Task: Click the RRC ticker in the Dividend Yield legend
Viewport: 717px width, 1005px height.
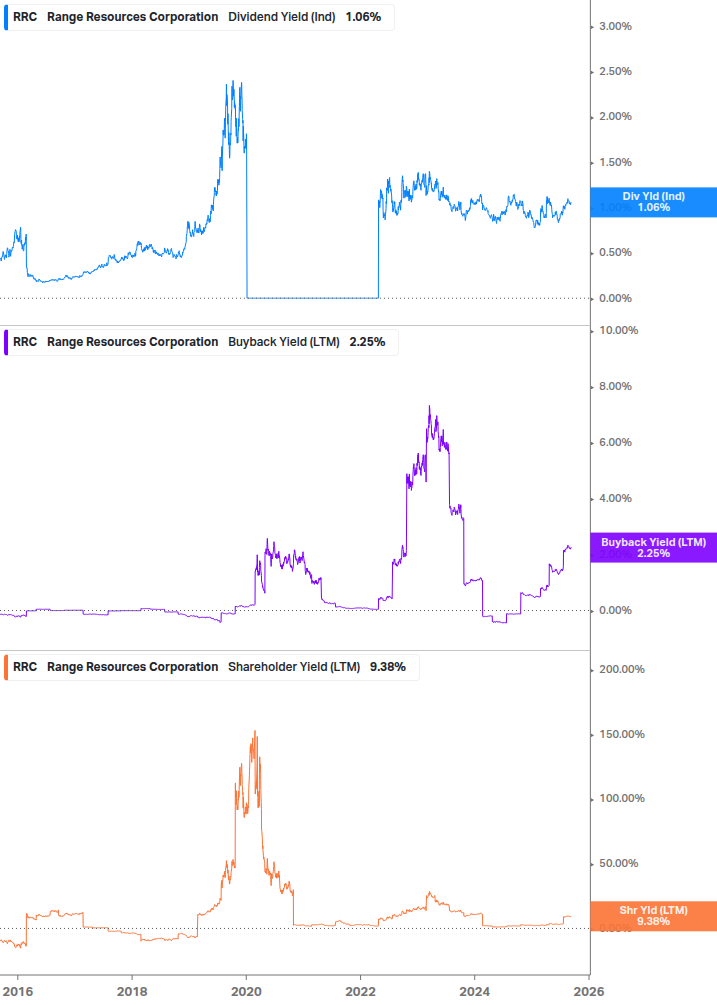Action: coord(25,17)
